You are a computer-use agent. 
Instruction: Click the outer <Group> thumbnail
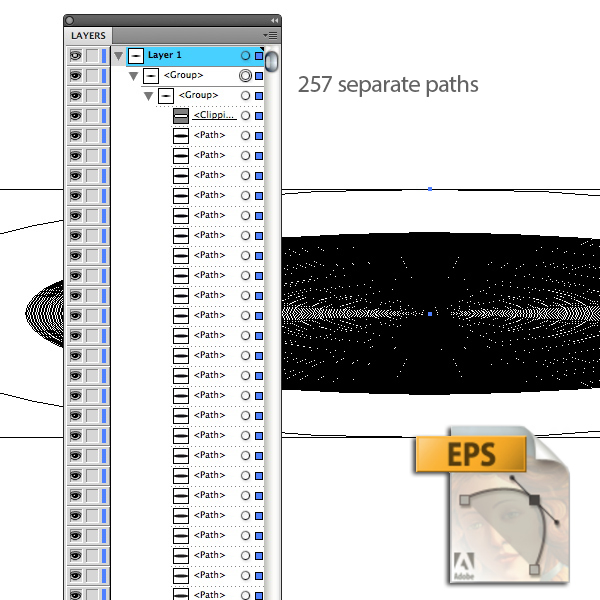click(x=151, y=76)
